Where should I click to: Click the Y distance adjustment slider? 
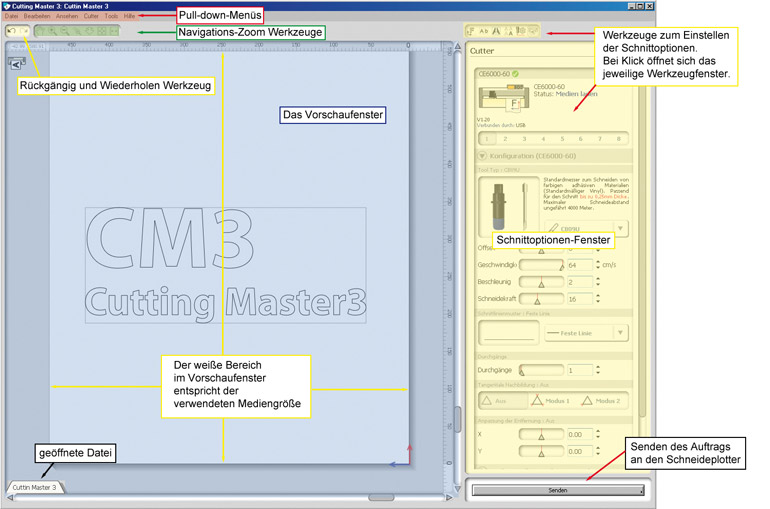coord(542,451)
